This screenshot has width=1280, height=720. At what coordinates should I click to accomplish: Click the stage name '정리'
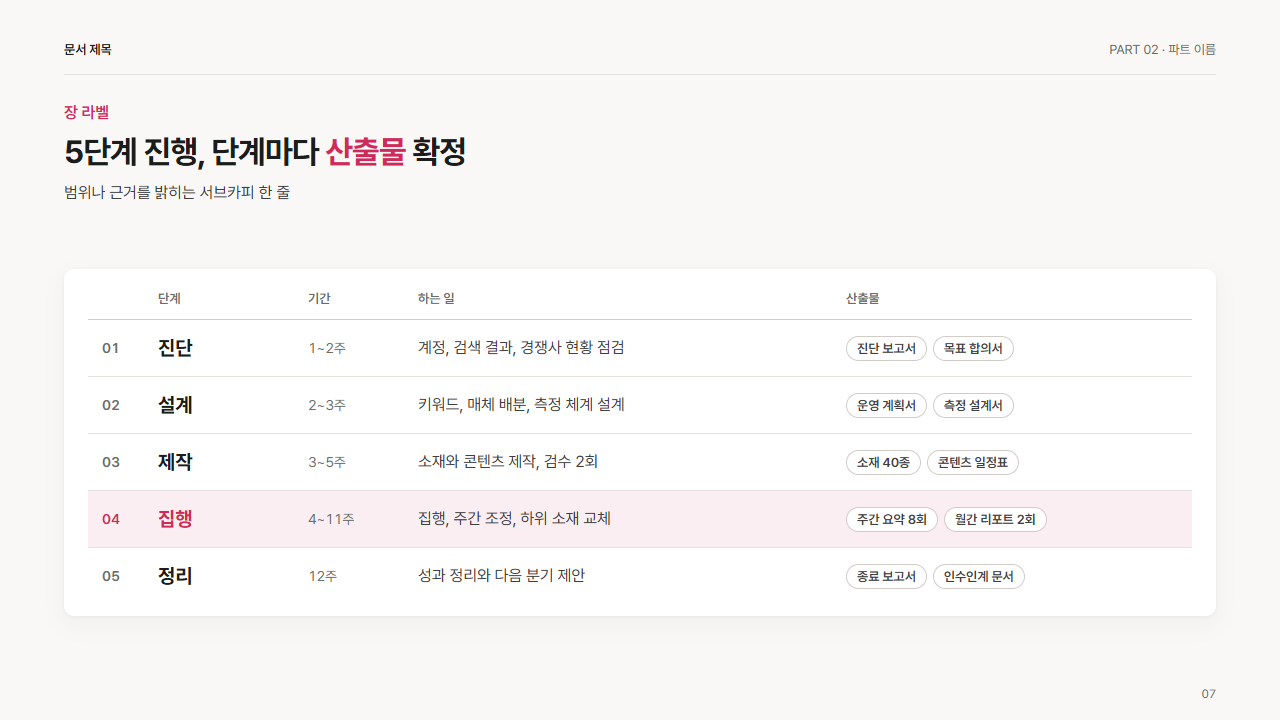pyautogui.click(x=175, y=576)
